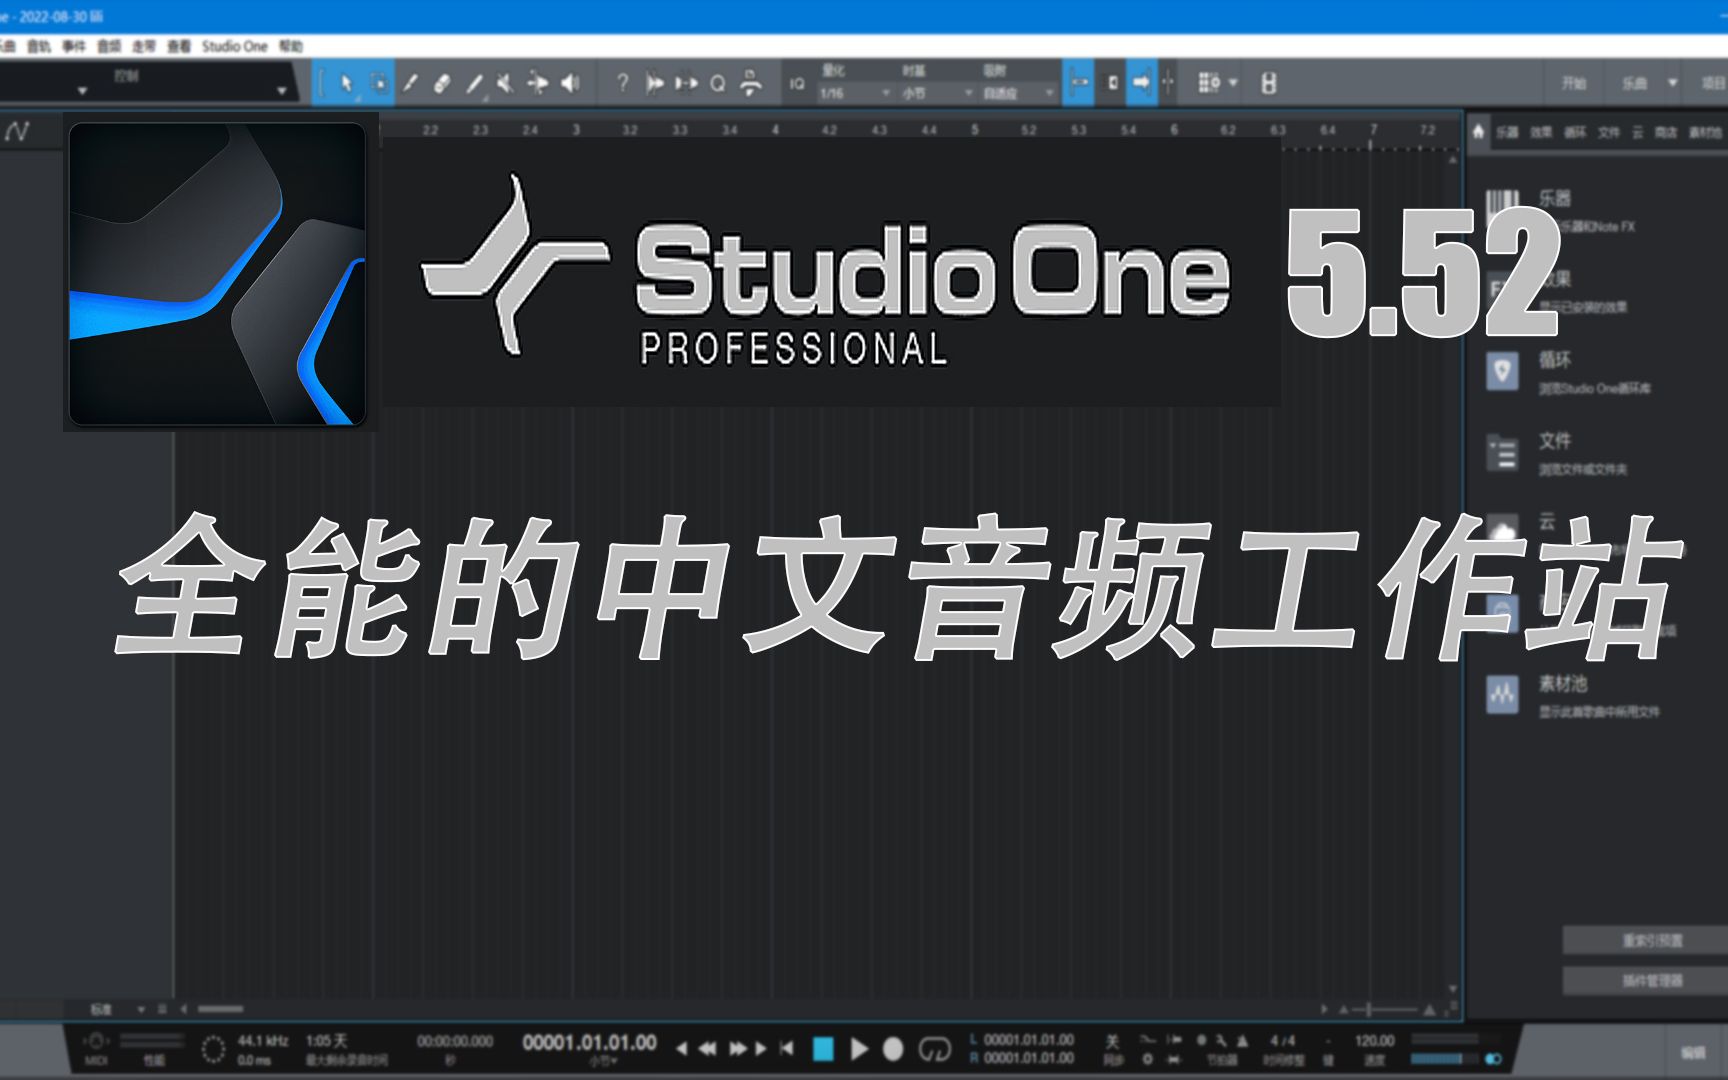Click the 4/4 time signature

[x=1282, y=1041]
